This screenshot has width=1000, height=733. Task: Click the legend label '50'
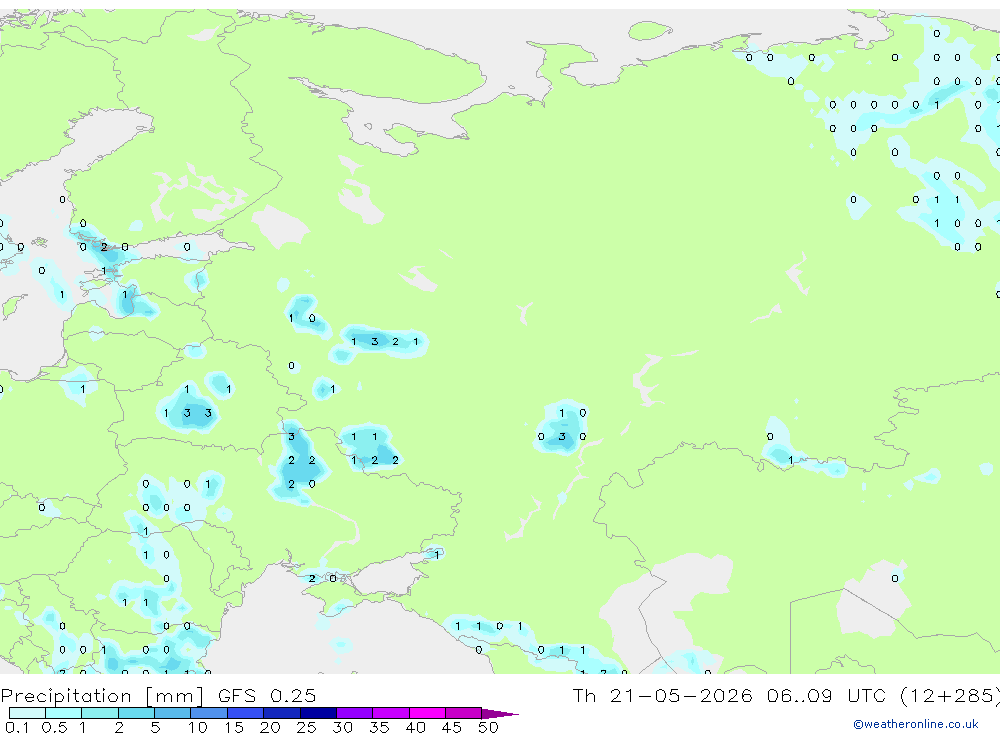point(488,727)
